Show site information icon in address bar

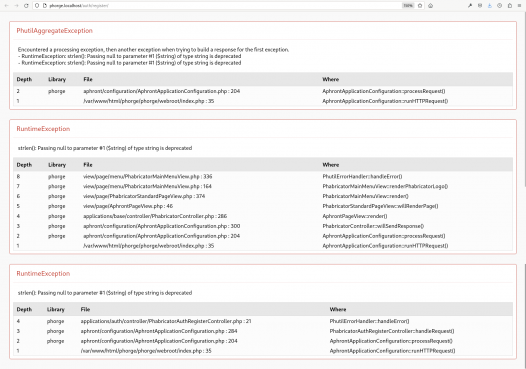point(45,6)
